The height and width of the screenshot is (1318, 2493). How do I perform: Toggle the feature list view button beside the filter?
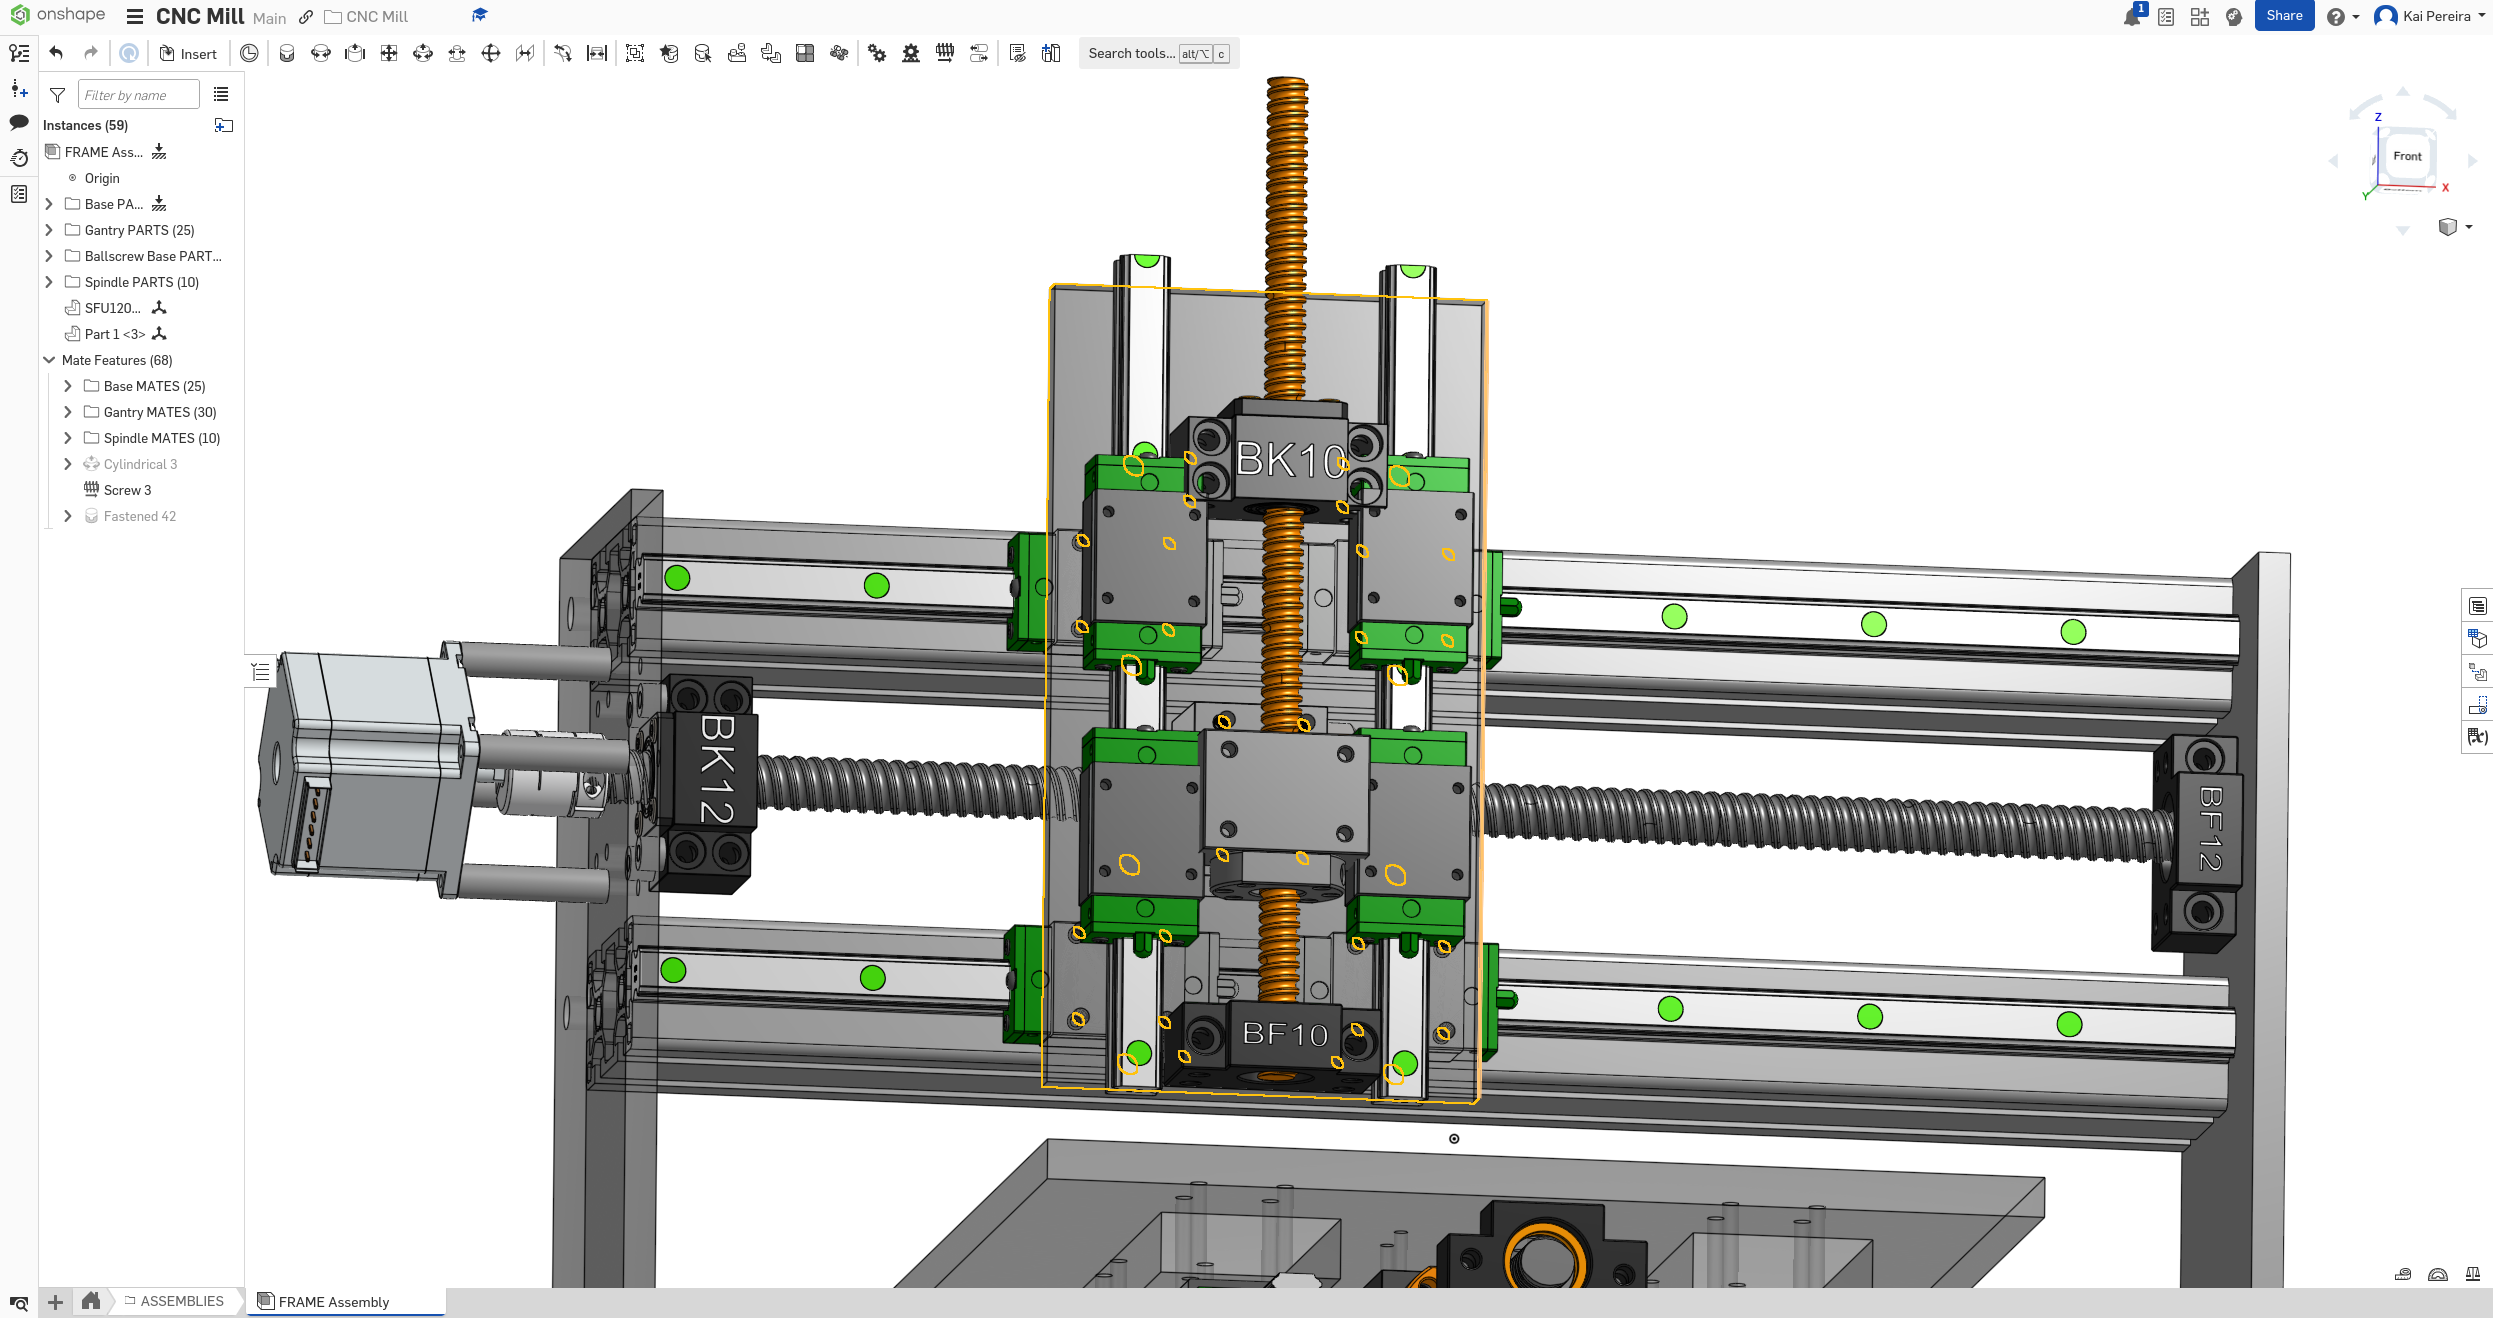coord(221,94)
